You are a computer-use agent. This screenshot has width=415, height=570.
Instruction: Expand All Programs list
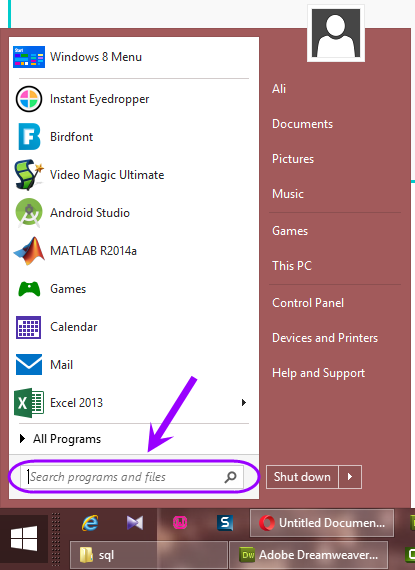(60, 439)
